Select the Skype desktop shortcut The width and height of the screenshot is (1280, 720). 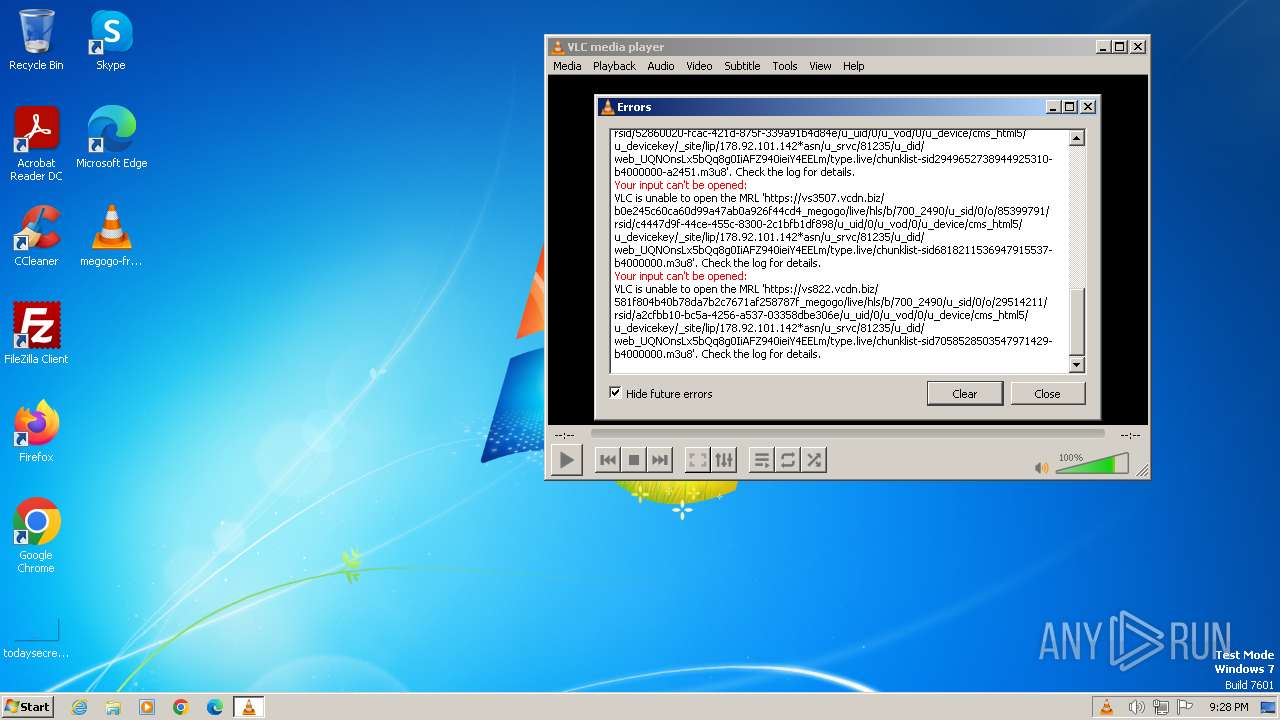(110, 41)
